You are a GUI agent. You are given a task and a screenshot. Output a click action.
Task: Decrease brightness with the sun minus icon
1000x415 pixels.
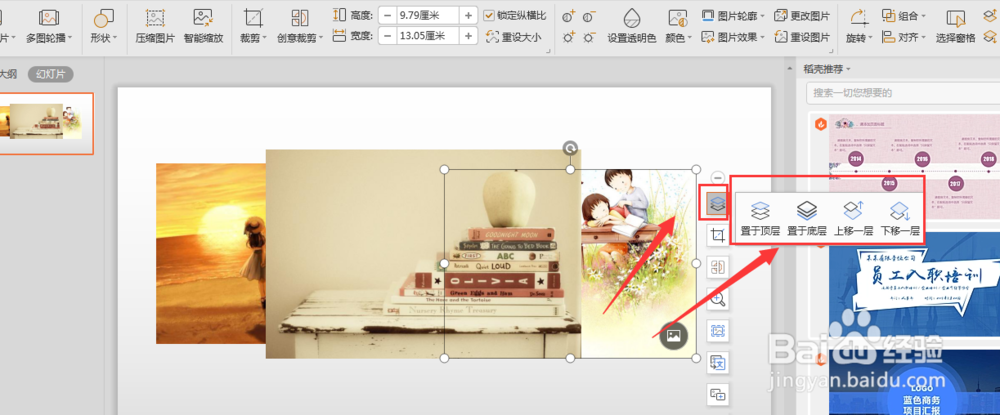[589, 38]
